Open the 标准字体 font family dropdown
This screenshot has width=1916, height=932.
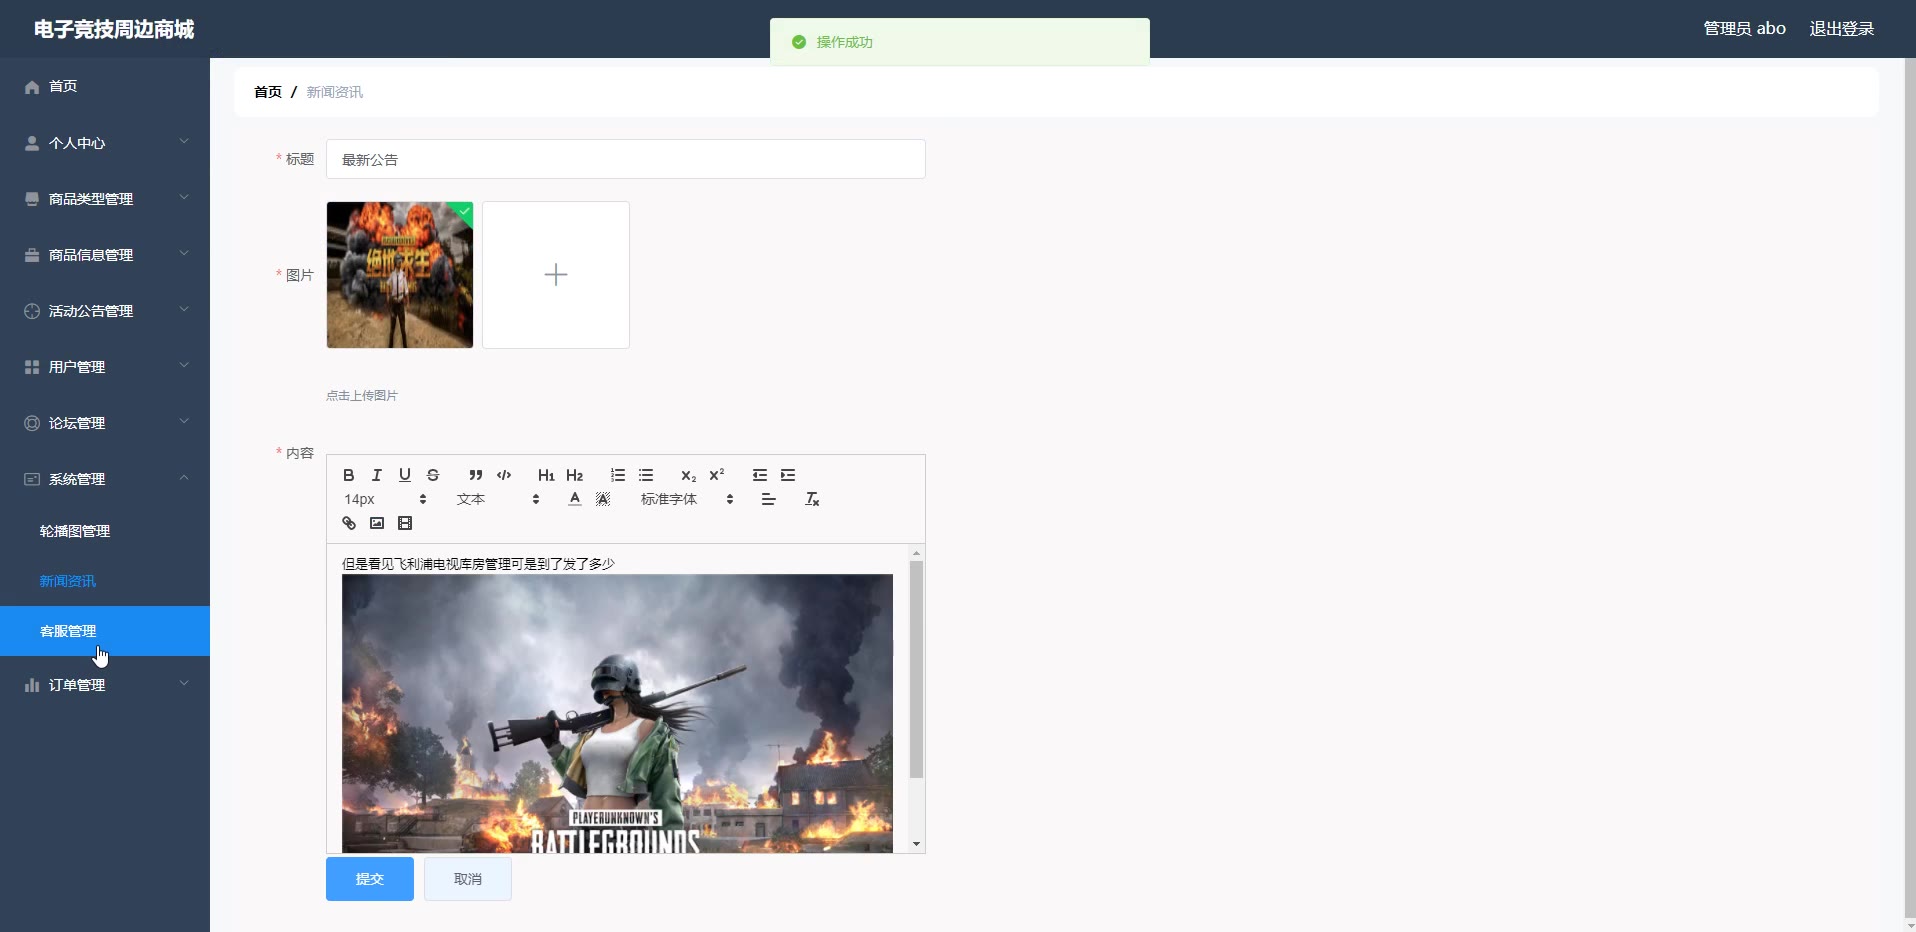[687, 499]
